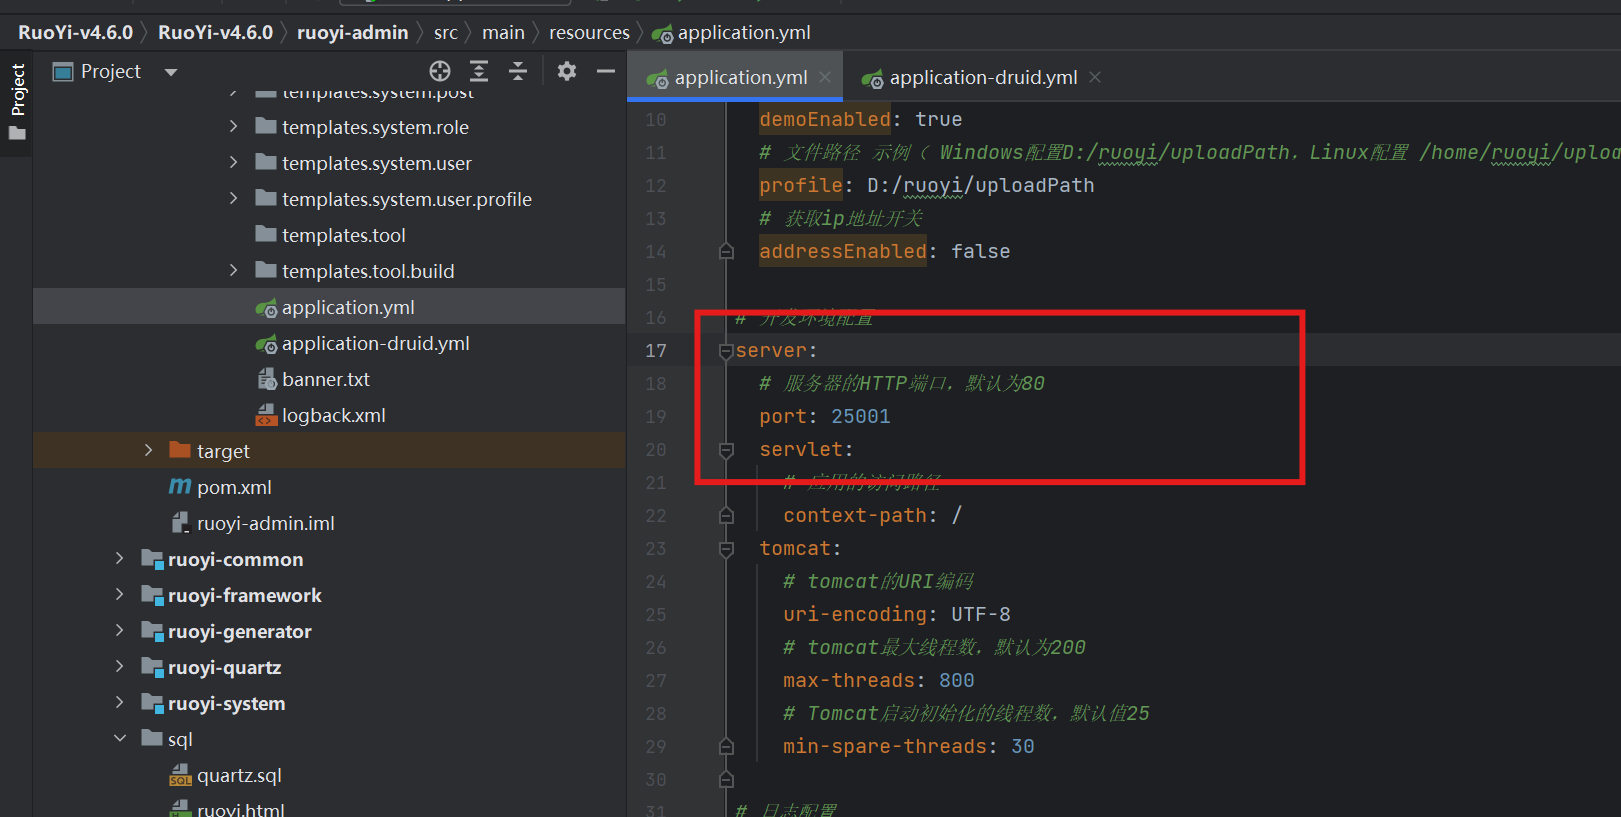Viewport: 1621px width, 817px height.
Task: Collapse the sql folder
Action: pos(120,738)
